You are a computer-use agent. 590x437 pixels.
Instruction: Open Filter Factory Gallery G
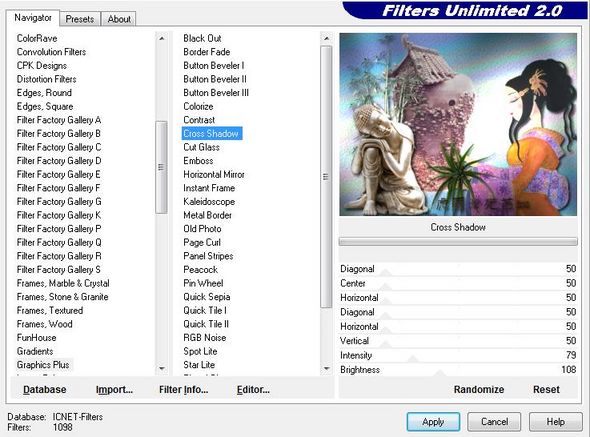click(59, 202)
